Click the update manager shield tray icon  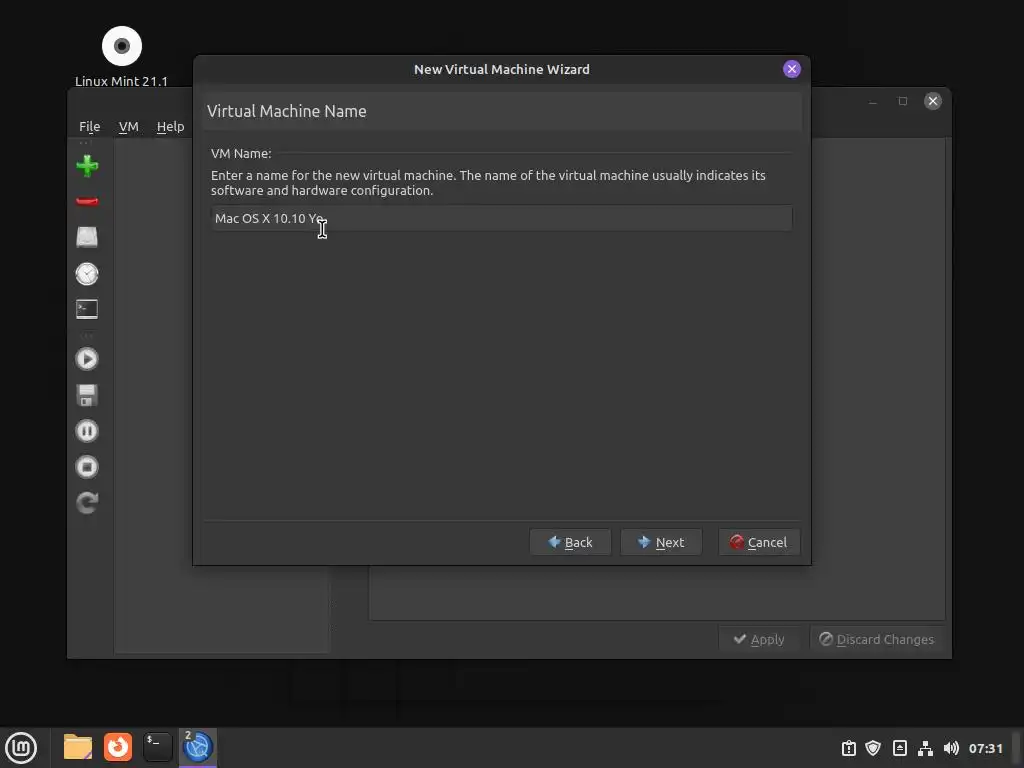point(873,748)
